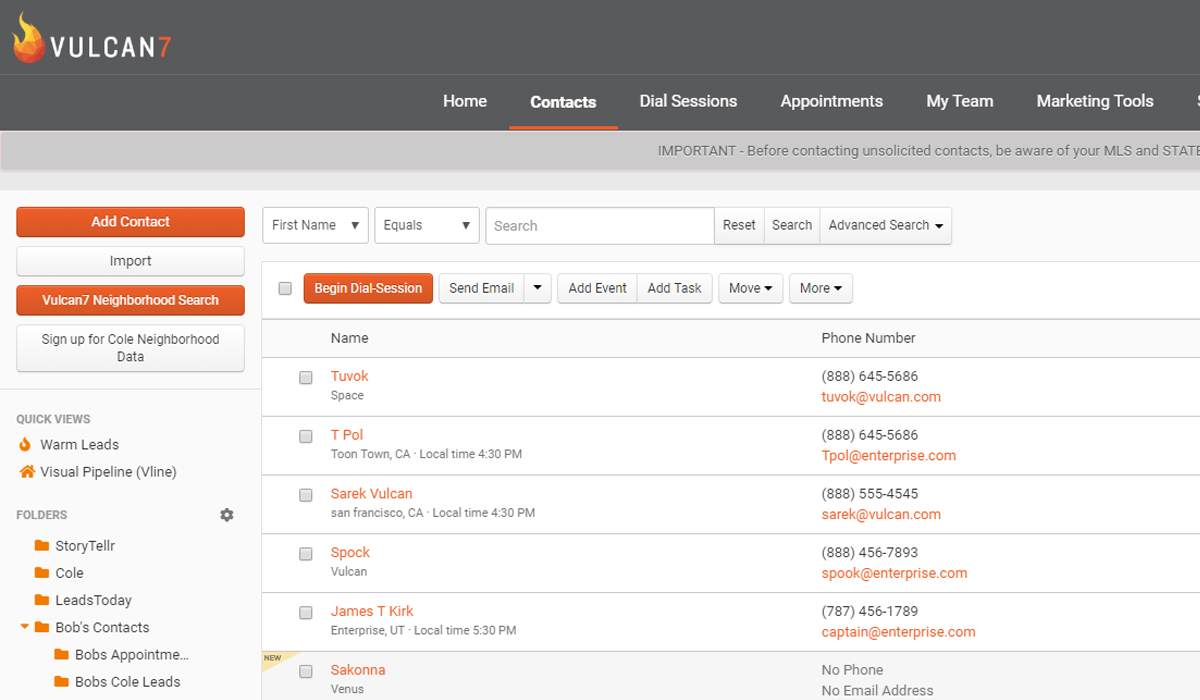
Task: Select Sarek Vulcan's checkbox
Action: (x=306, y=495)
